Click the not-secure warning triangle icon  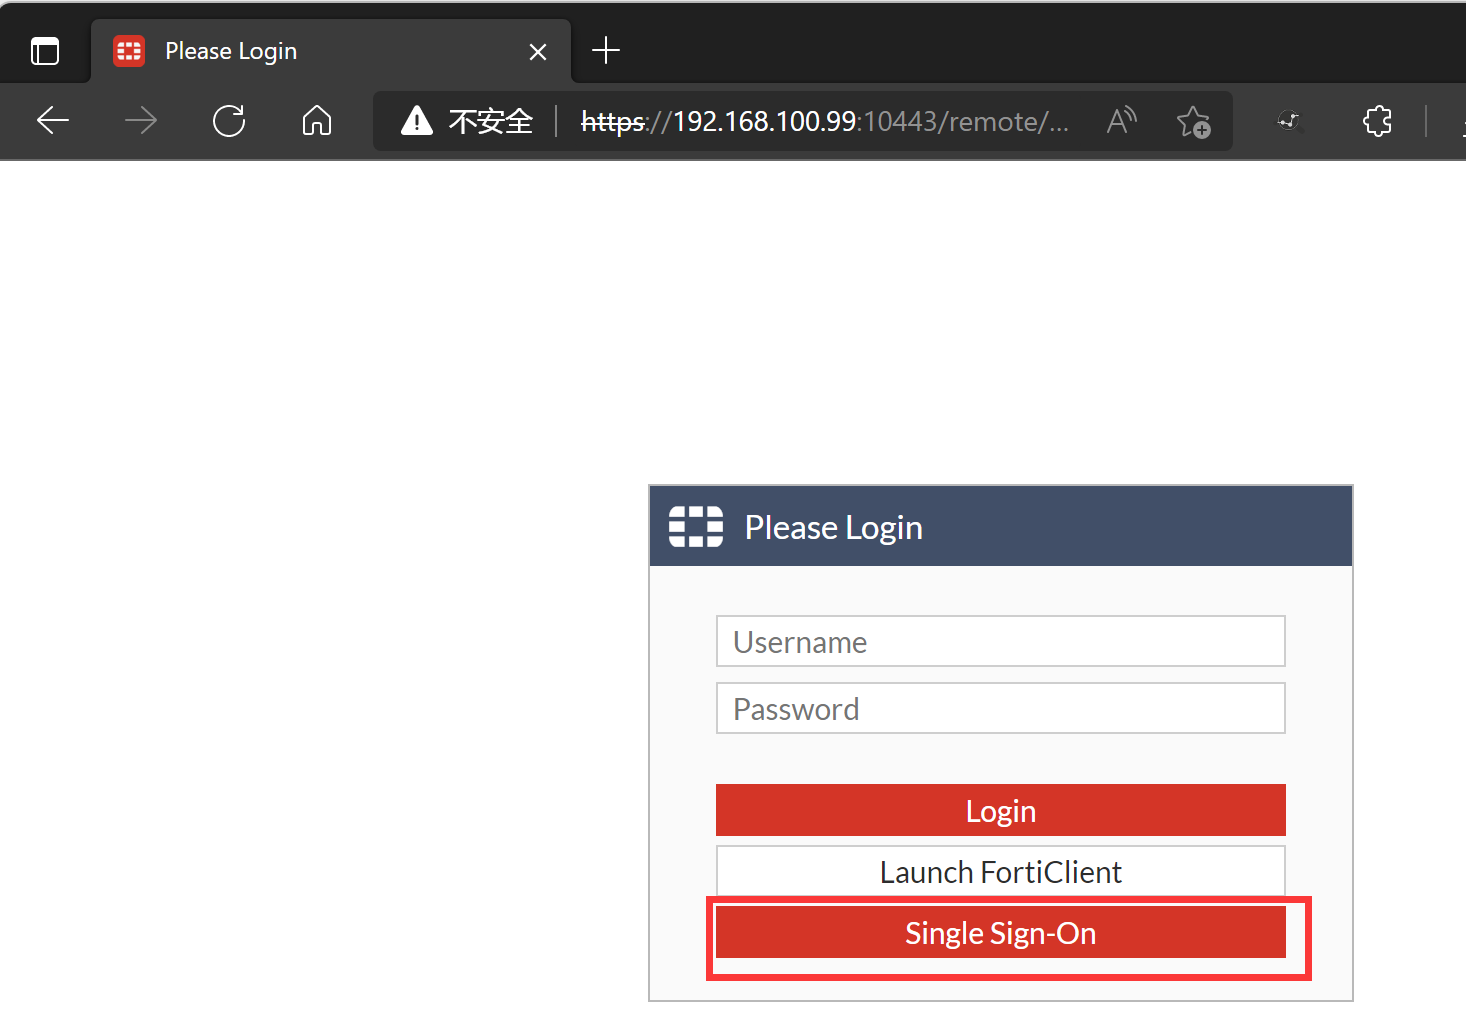tap(416, 121)
